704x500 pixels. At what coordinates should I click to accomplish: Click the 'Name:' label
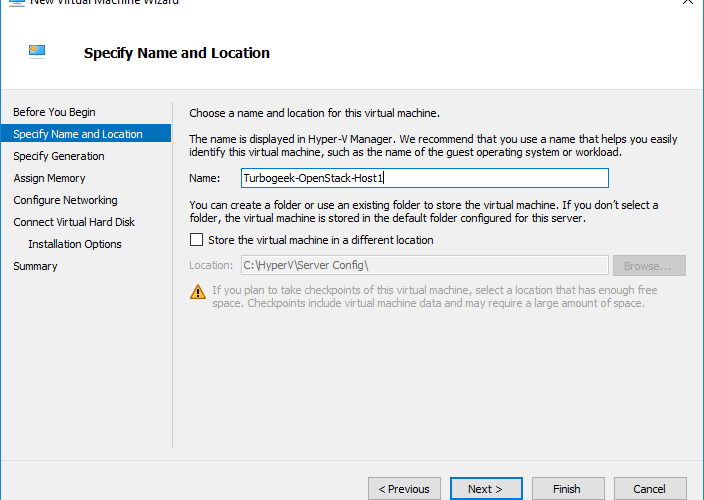click(x=205, y=178)
